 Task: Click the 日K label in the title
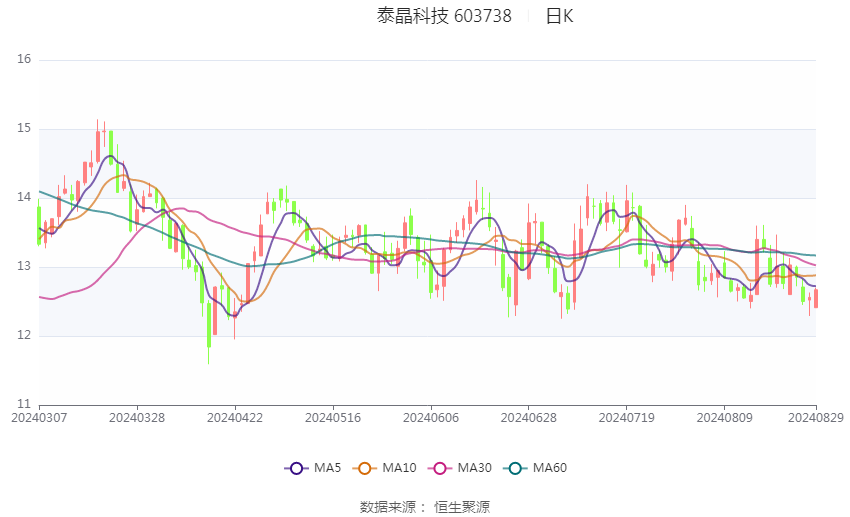559,16
